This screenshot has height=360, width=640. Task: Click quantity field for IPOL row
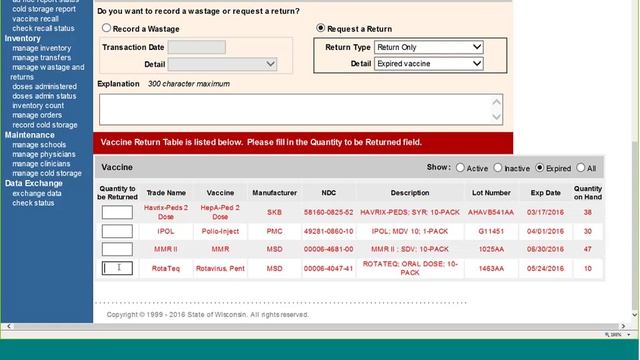tap(117, 231)
